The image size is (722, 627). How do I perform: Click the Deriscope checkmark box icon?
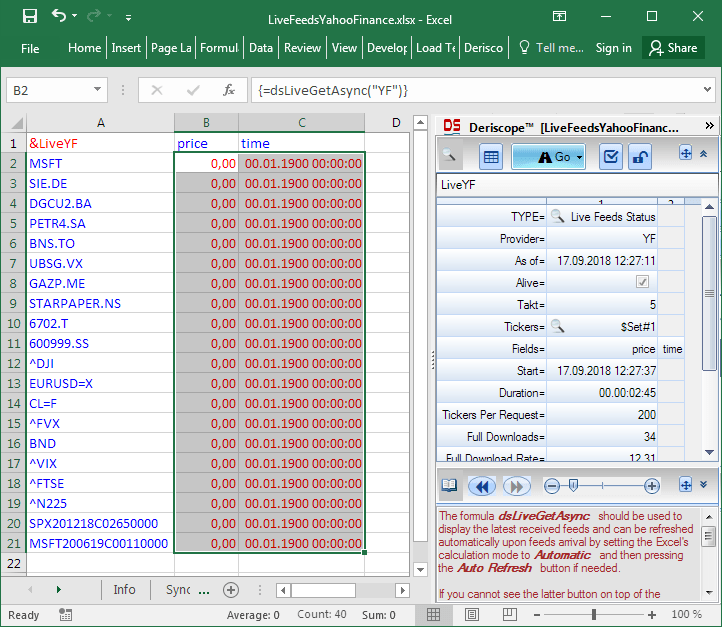click(x=611, y=157)
